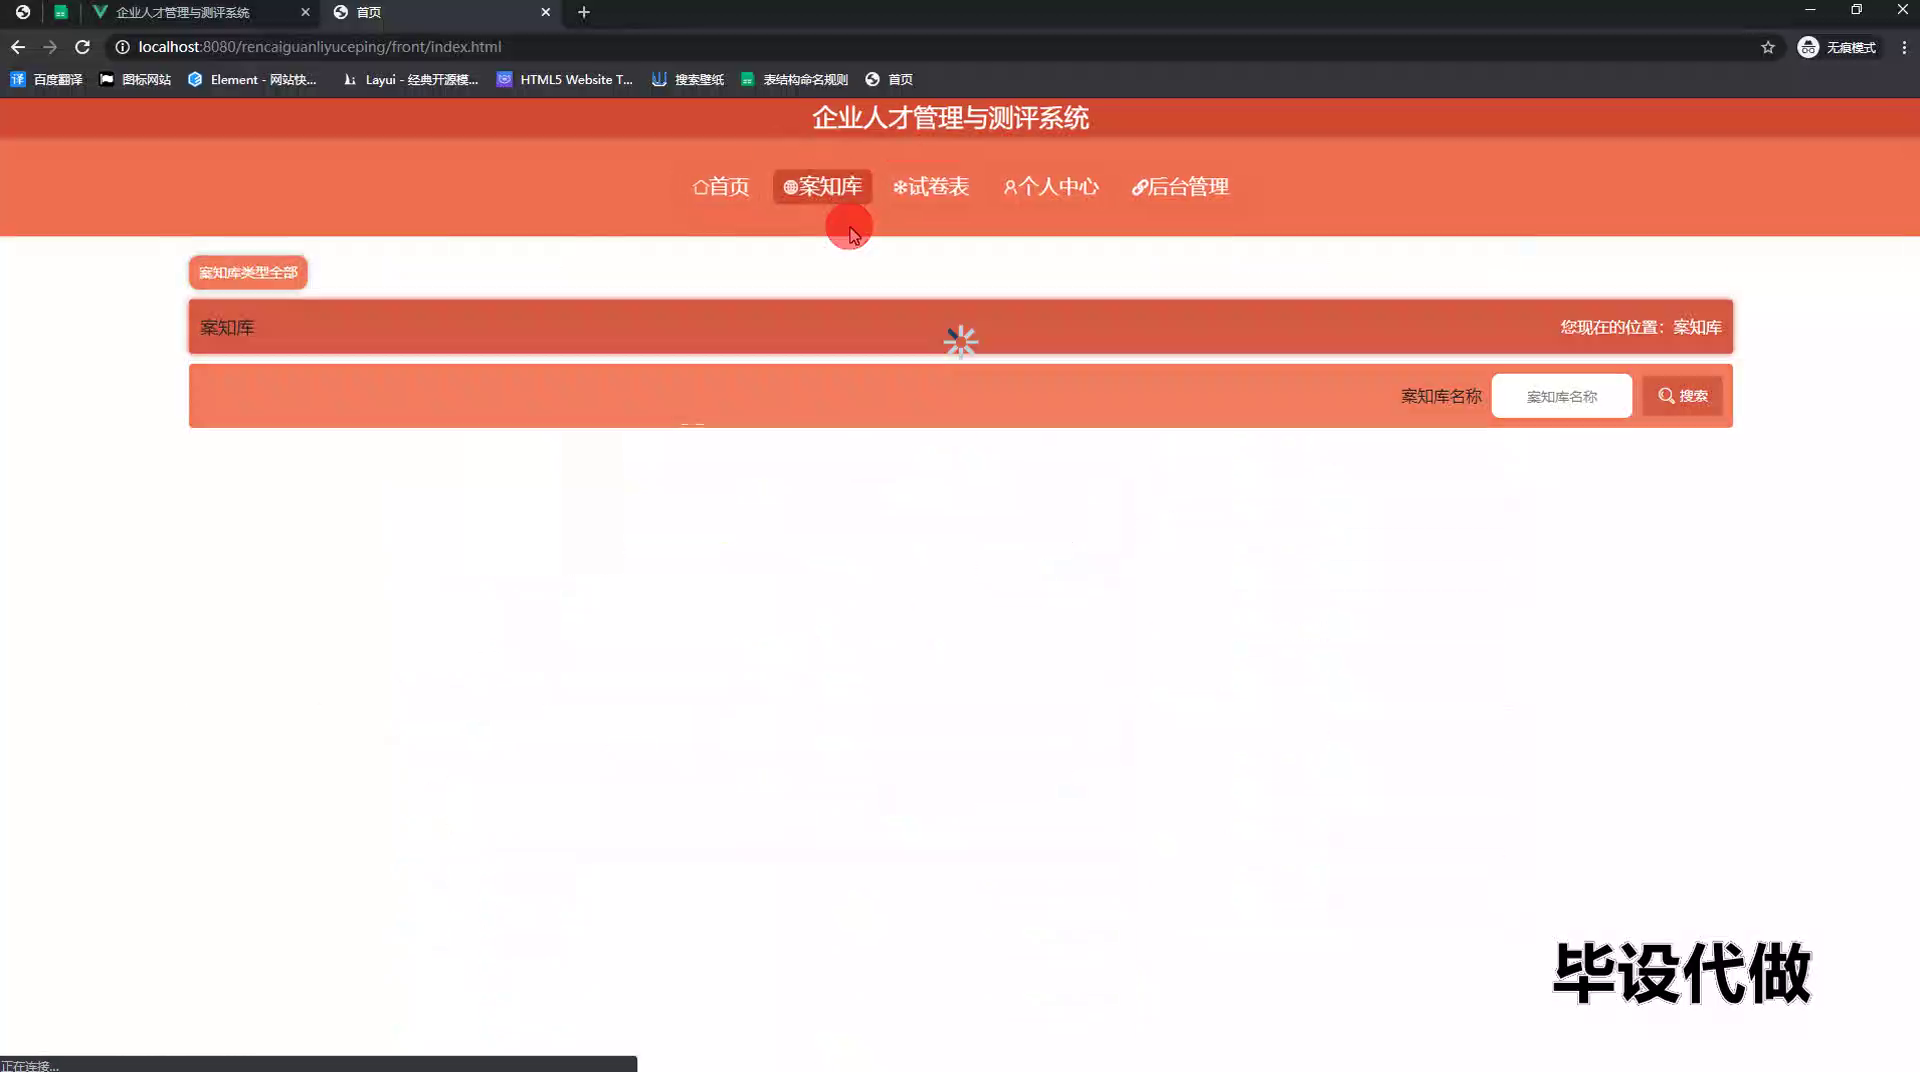Screen dimensions: 1920x1072
Task: Click the 搜索 search button
Action: point(1682,396)
